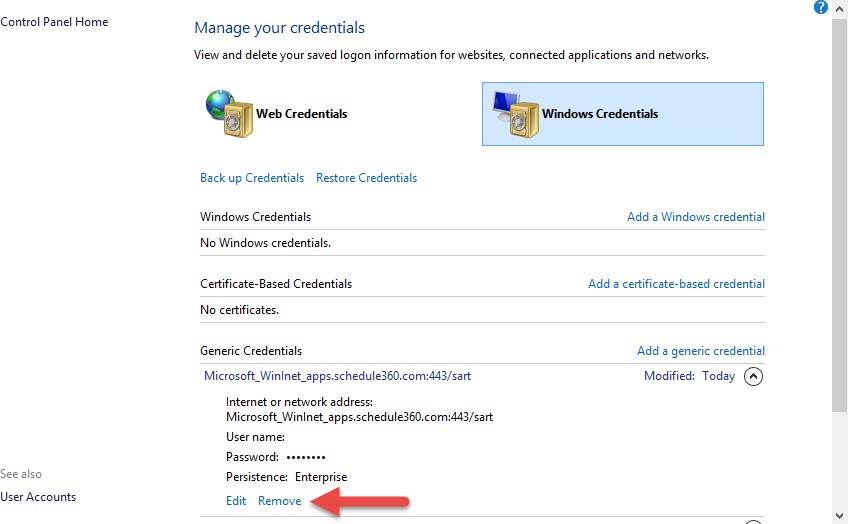This screenshot has height=524, width=848.
Task: Click Add a certificate-based credential
Action: pos(676,284)
